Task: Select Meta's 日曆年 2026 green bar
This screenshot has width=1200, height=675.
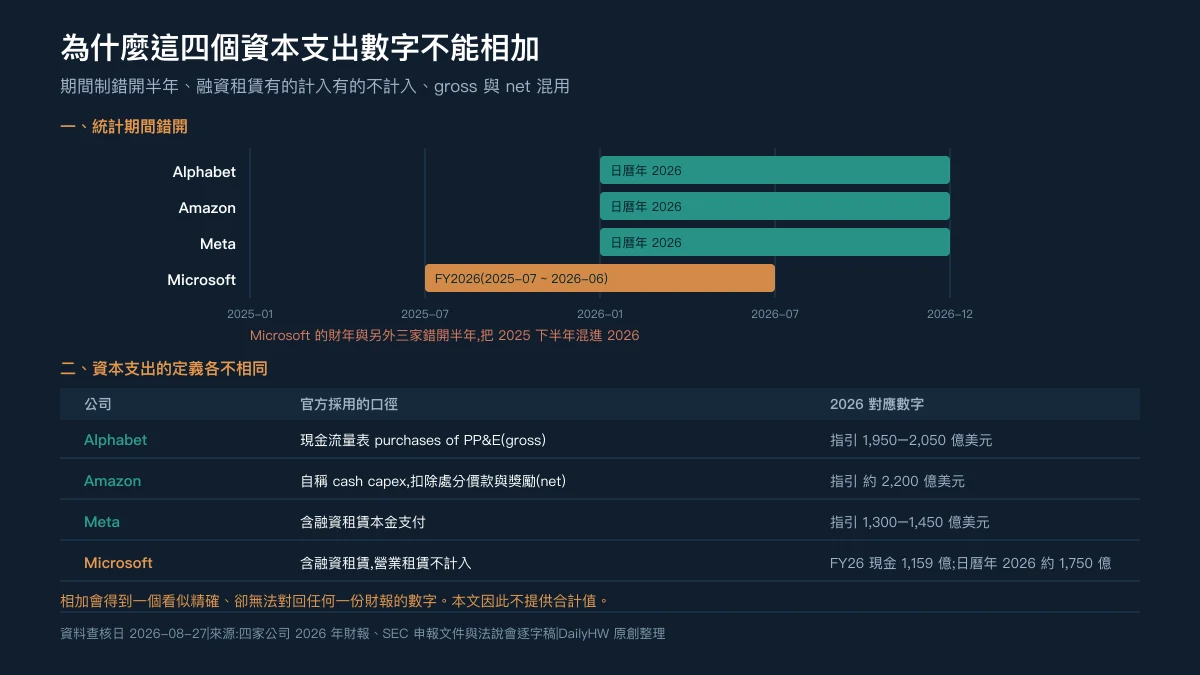Action: tap(775, 243)
